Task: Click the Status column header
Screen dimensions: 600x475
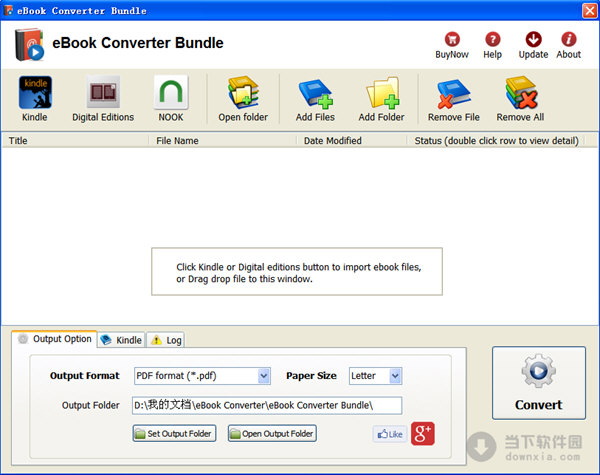Action: coord(496,141)
